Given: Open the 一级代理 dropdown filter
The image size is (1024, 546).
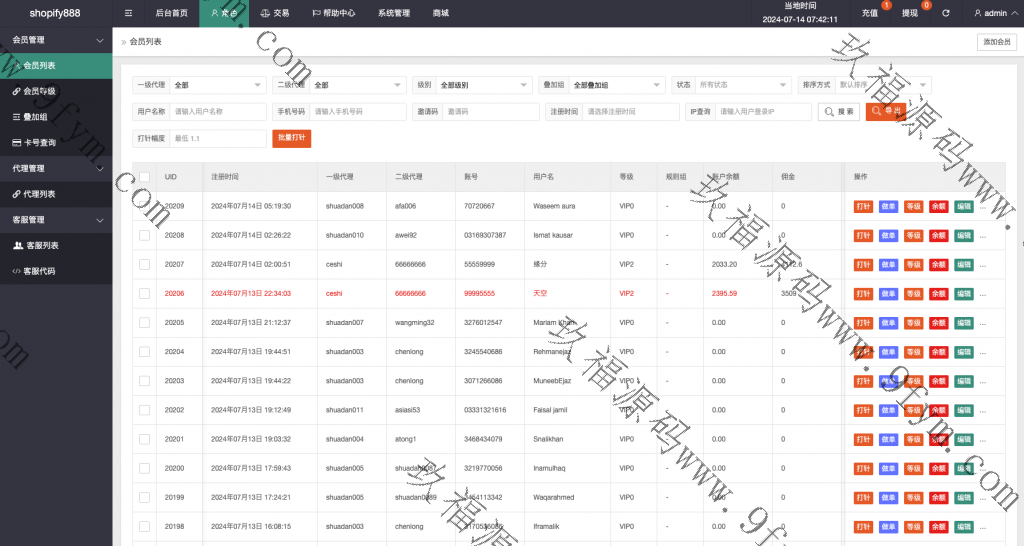Looking at the screenshot, I should (217, 85).
